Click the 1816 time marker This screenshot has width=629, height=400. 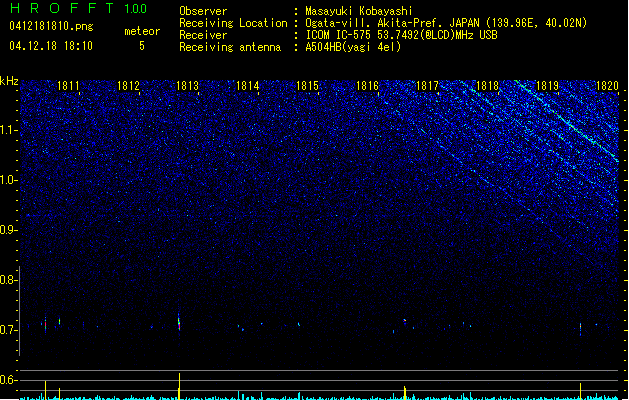tap(367, 86)
